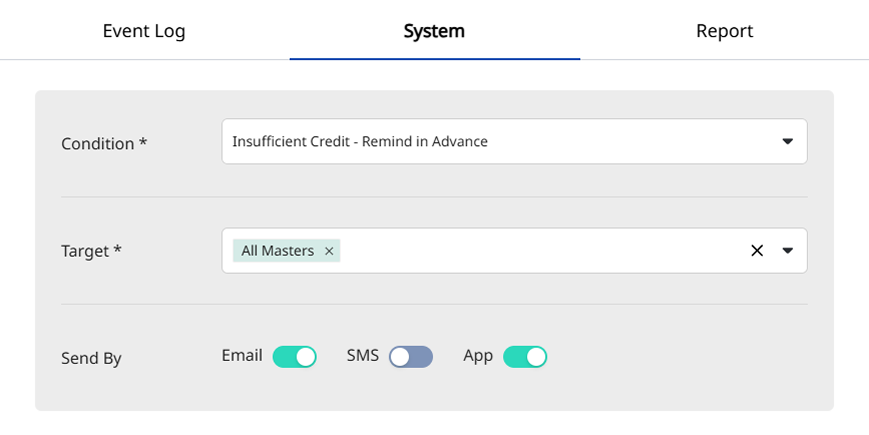This screenshot has width=869, height=435.
Task: Select the System tab
Action: [434, 31]
